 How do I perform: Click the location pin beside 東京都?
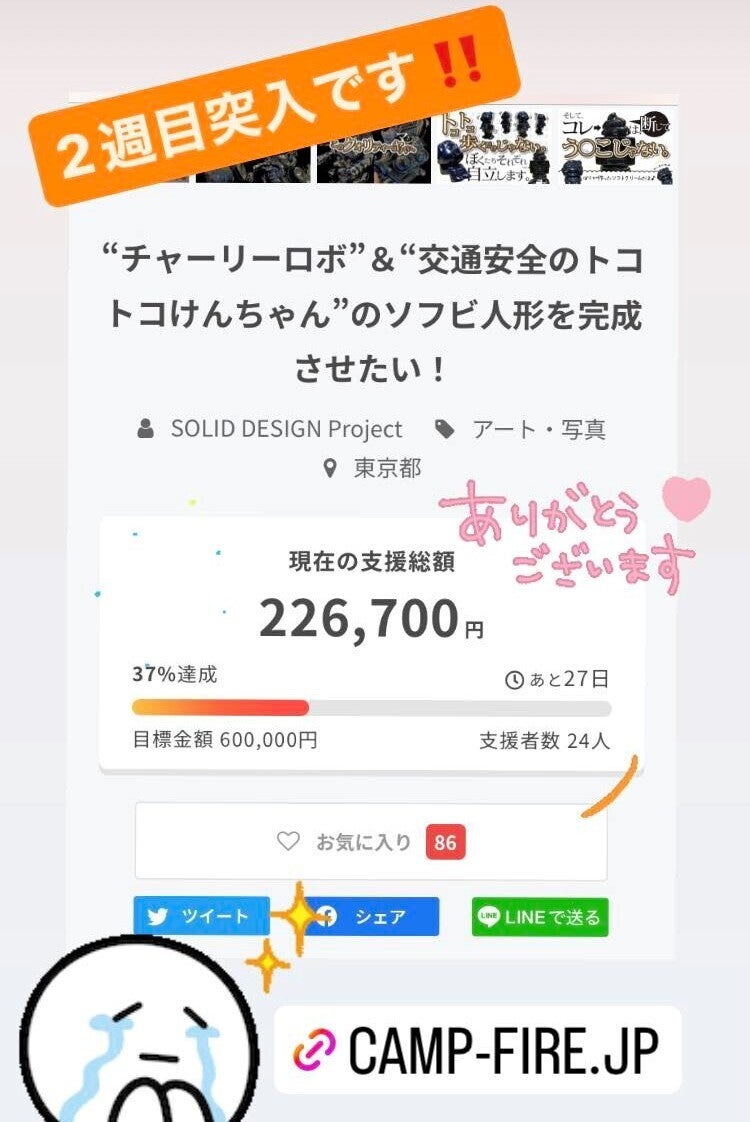coord(330,467)
